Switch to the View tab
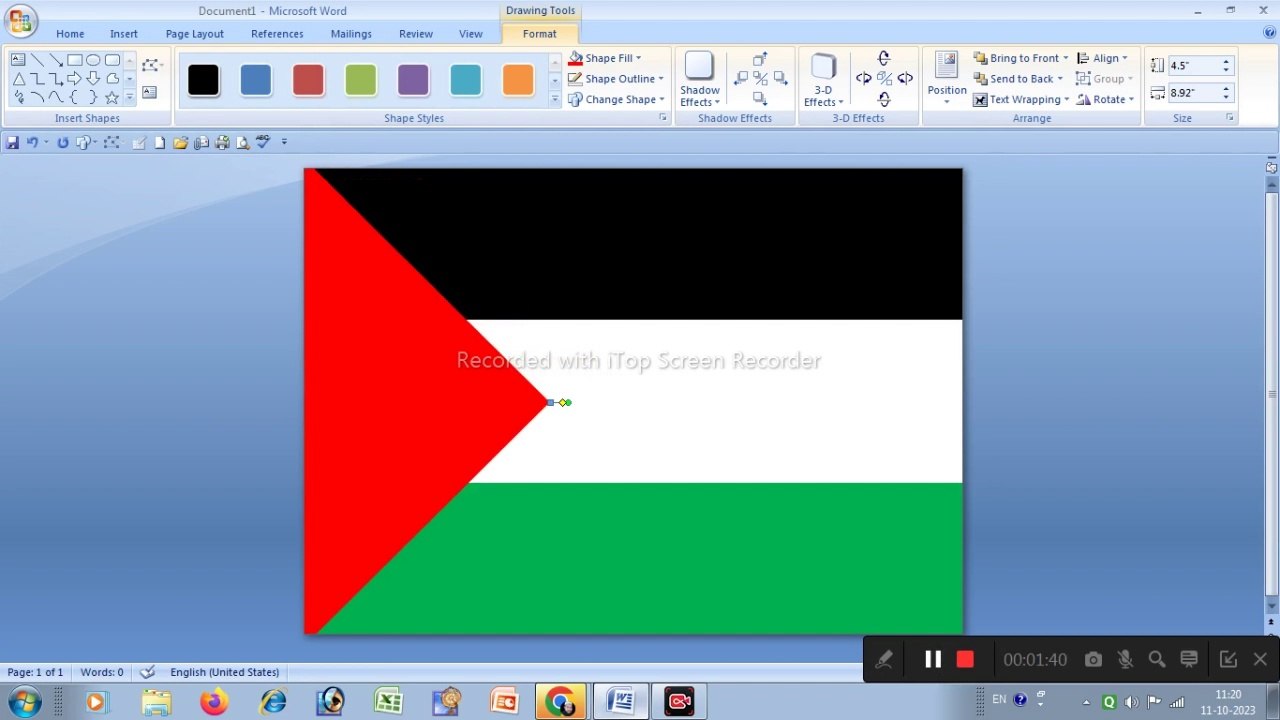The height and width of the screenshot is (720, 1280). pos(471,34)
